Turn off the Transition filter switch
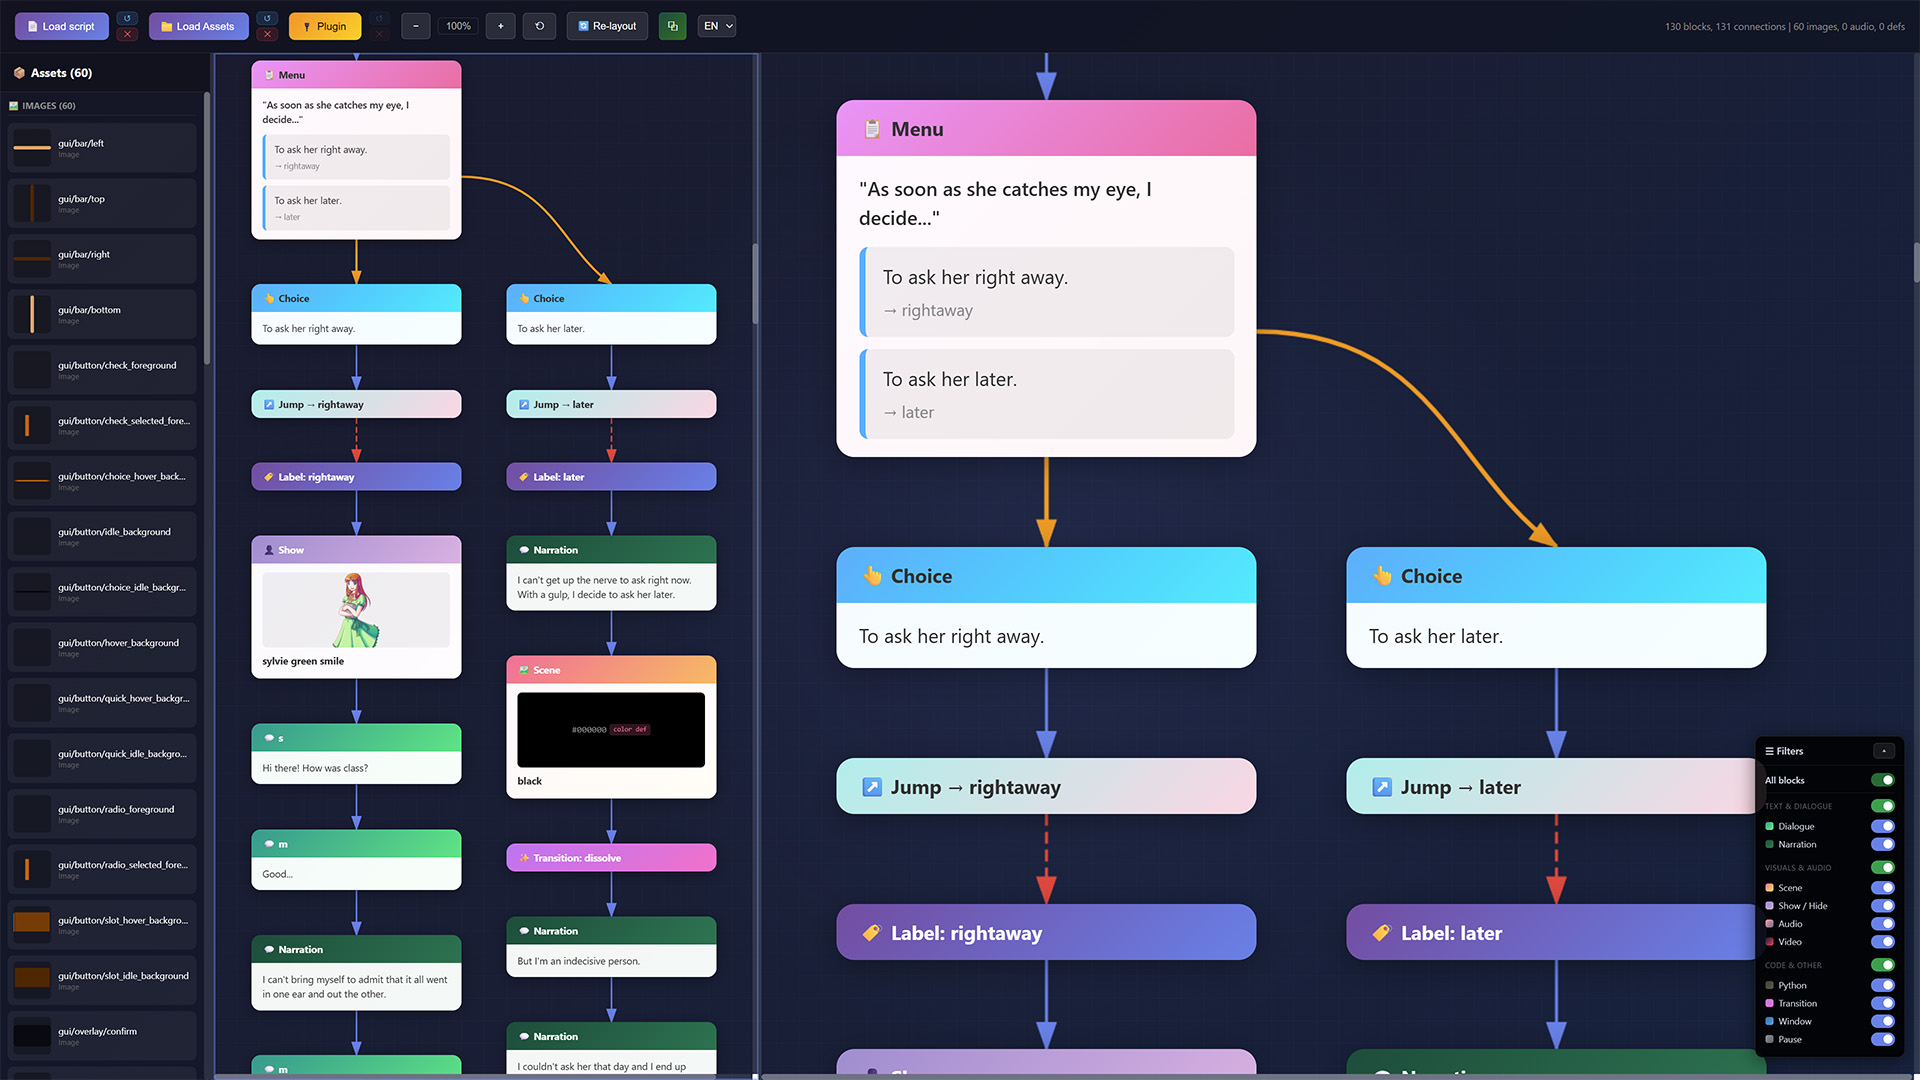 (1882, 1003)
